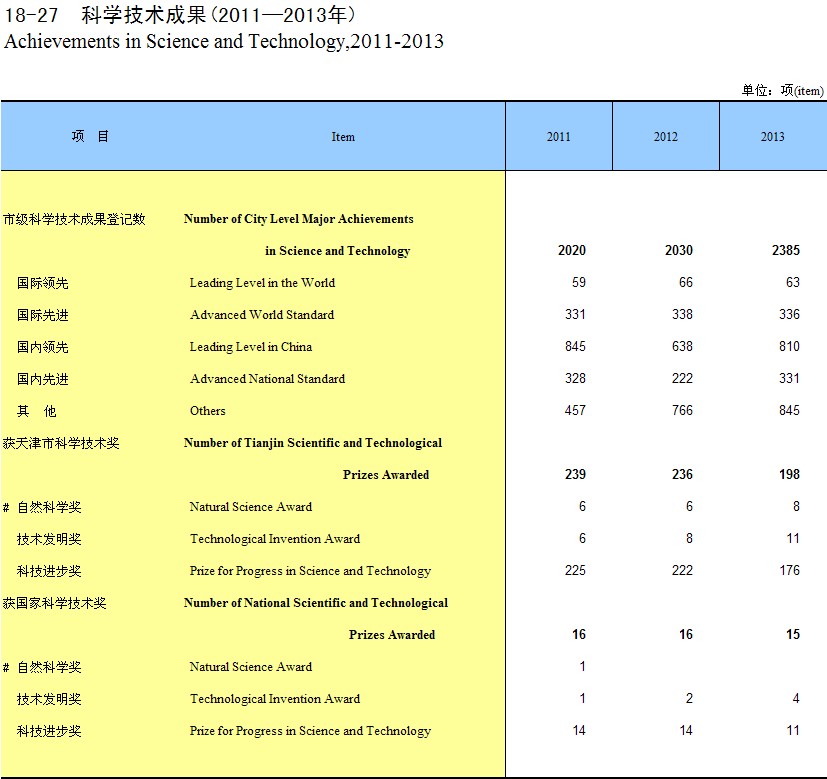
Task: Click the 2013 Tianjin prizes total 198
Action: pyautogui.click(x=788, y=475)
